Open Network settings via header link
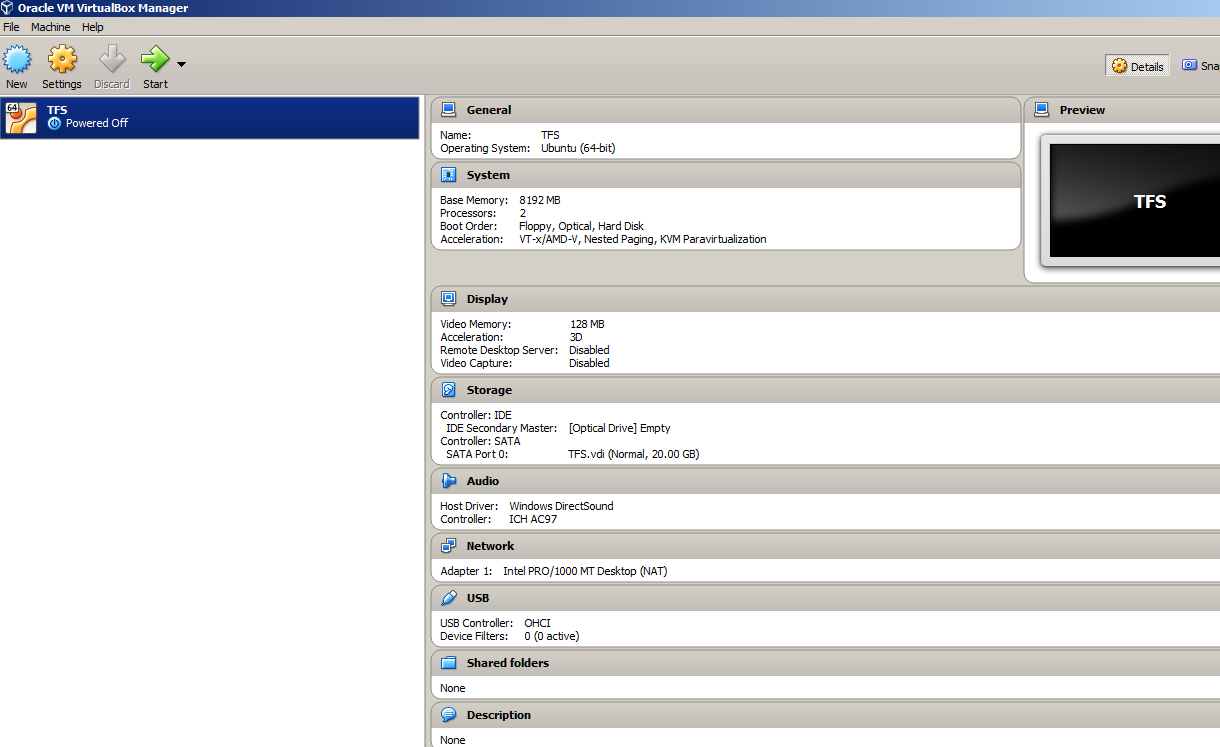1220x747 pixels. pyautogui.click(x=490, y=546)
